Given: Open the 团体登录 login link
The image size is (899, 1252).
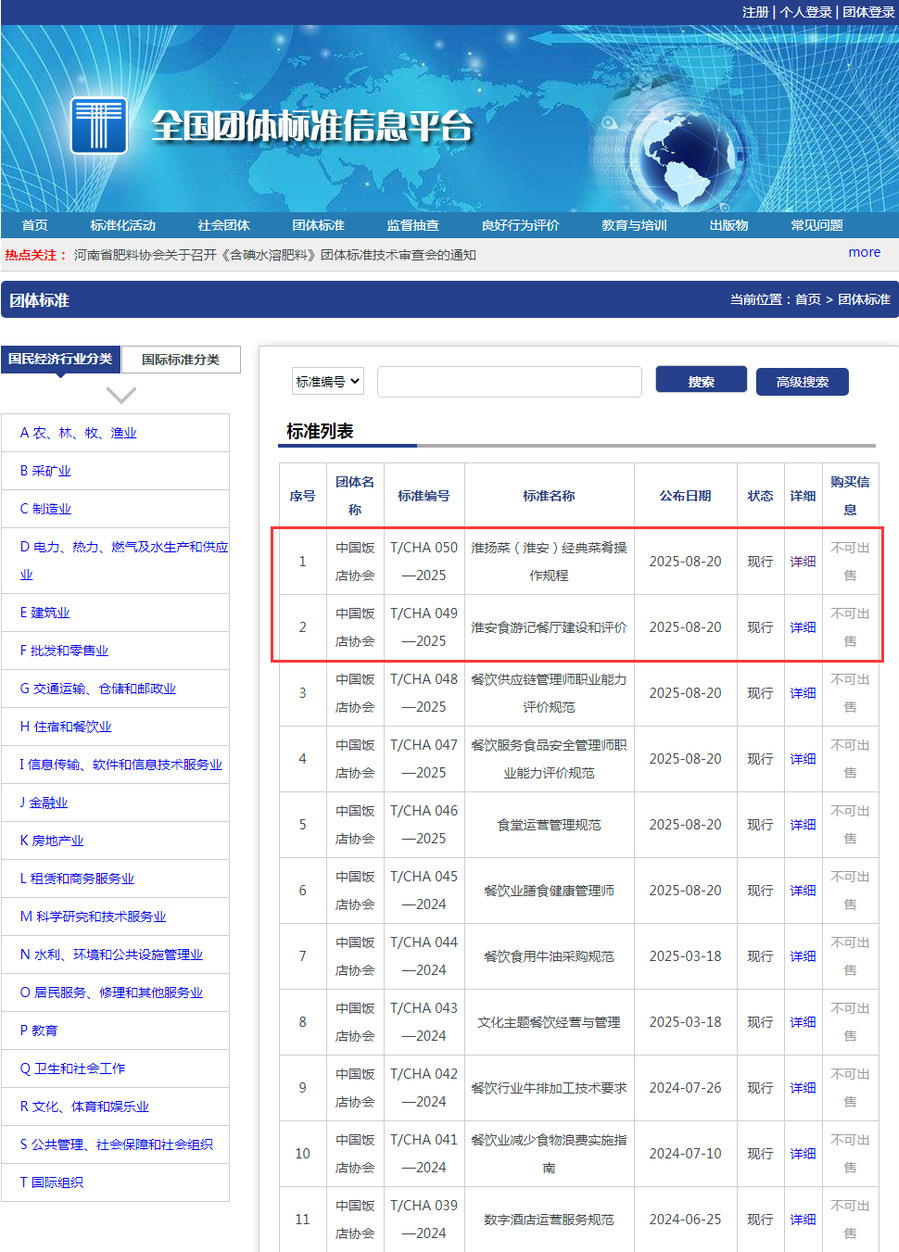Looking at the screenshot, I should [x=868, y=12].
